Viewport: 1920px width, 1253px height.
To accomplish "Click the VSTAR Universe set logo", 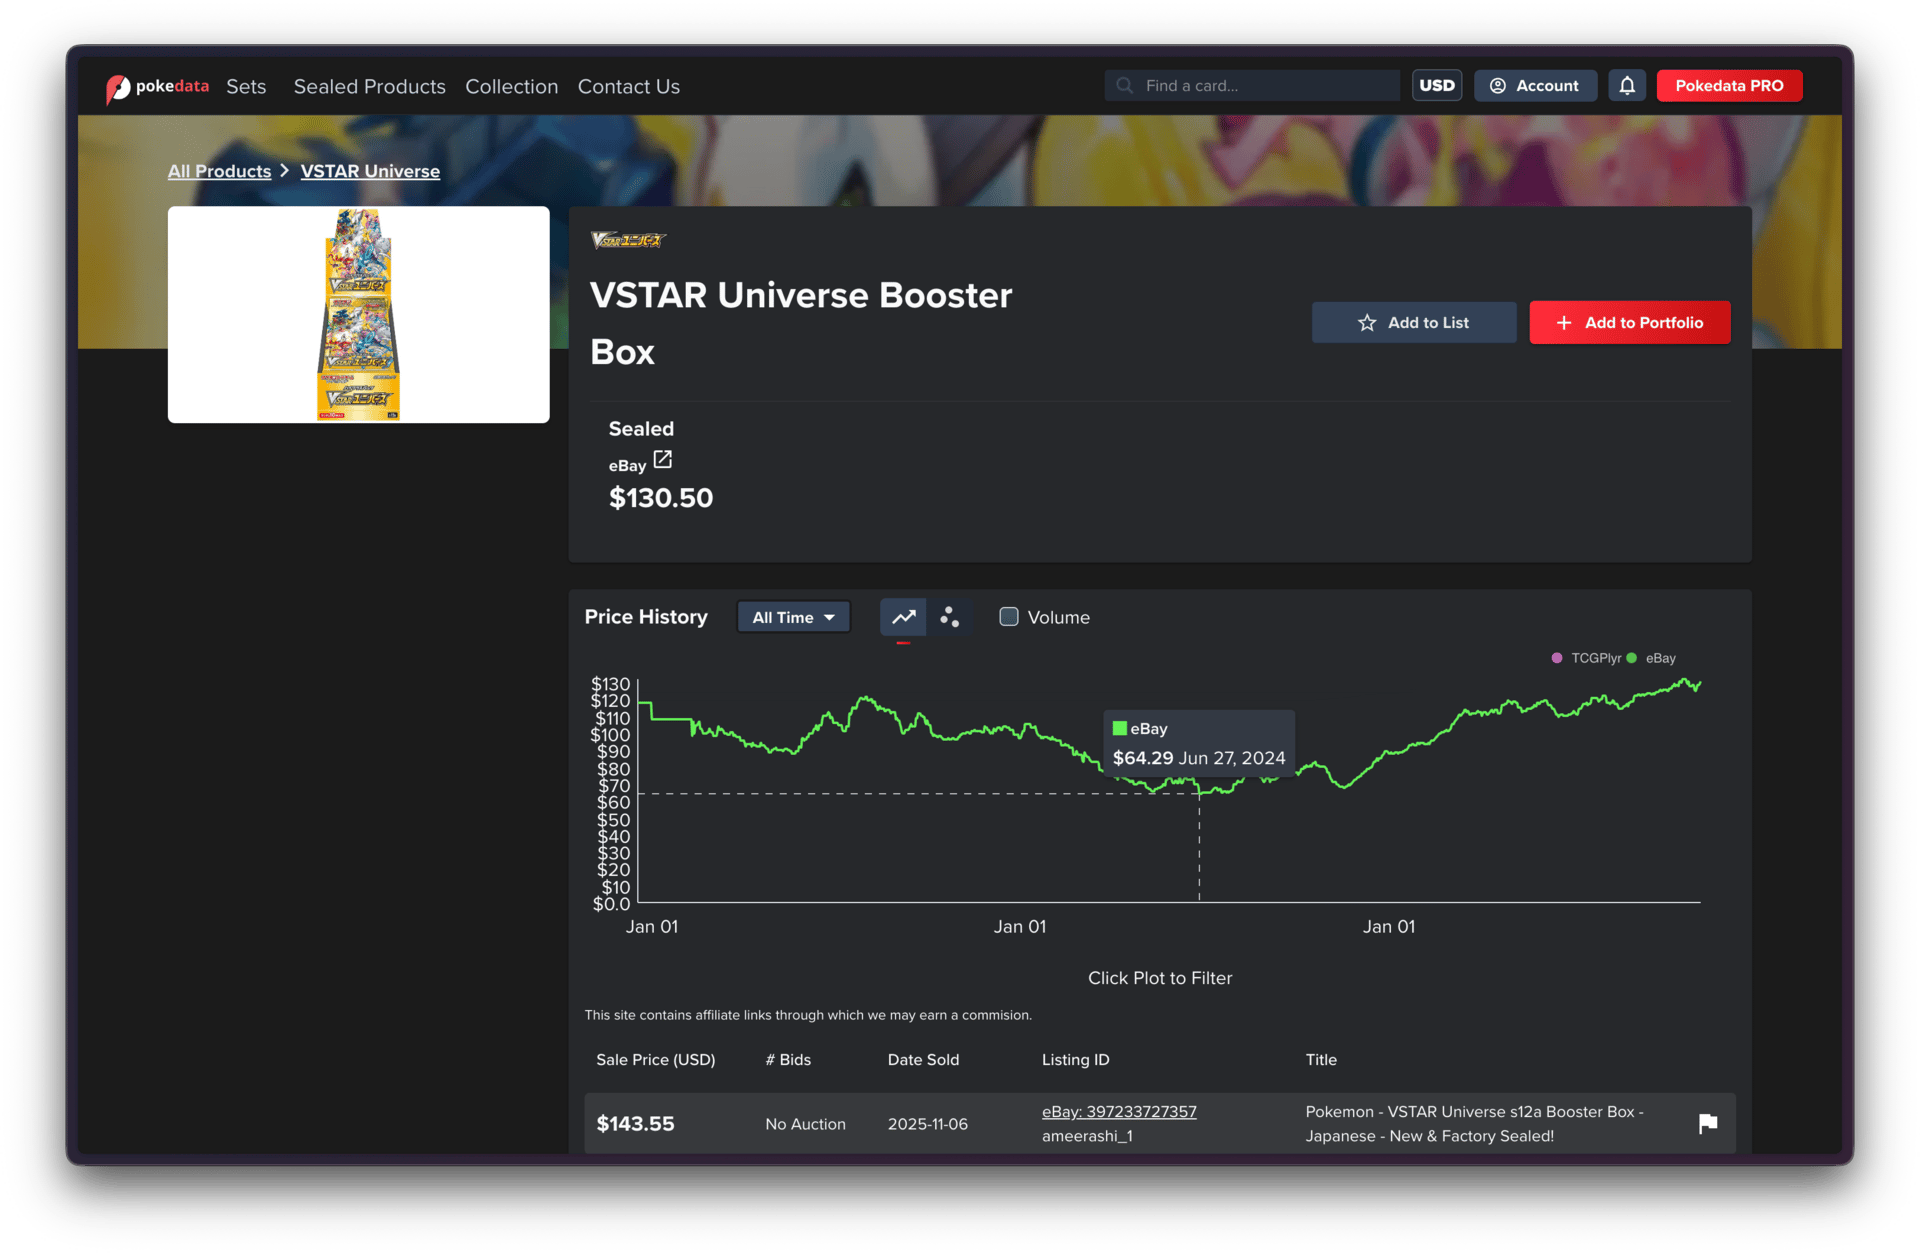I will pos(628,240).
